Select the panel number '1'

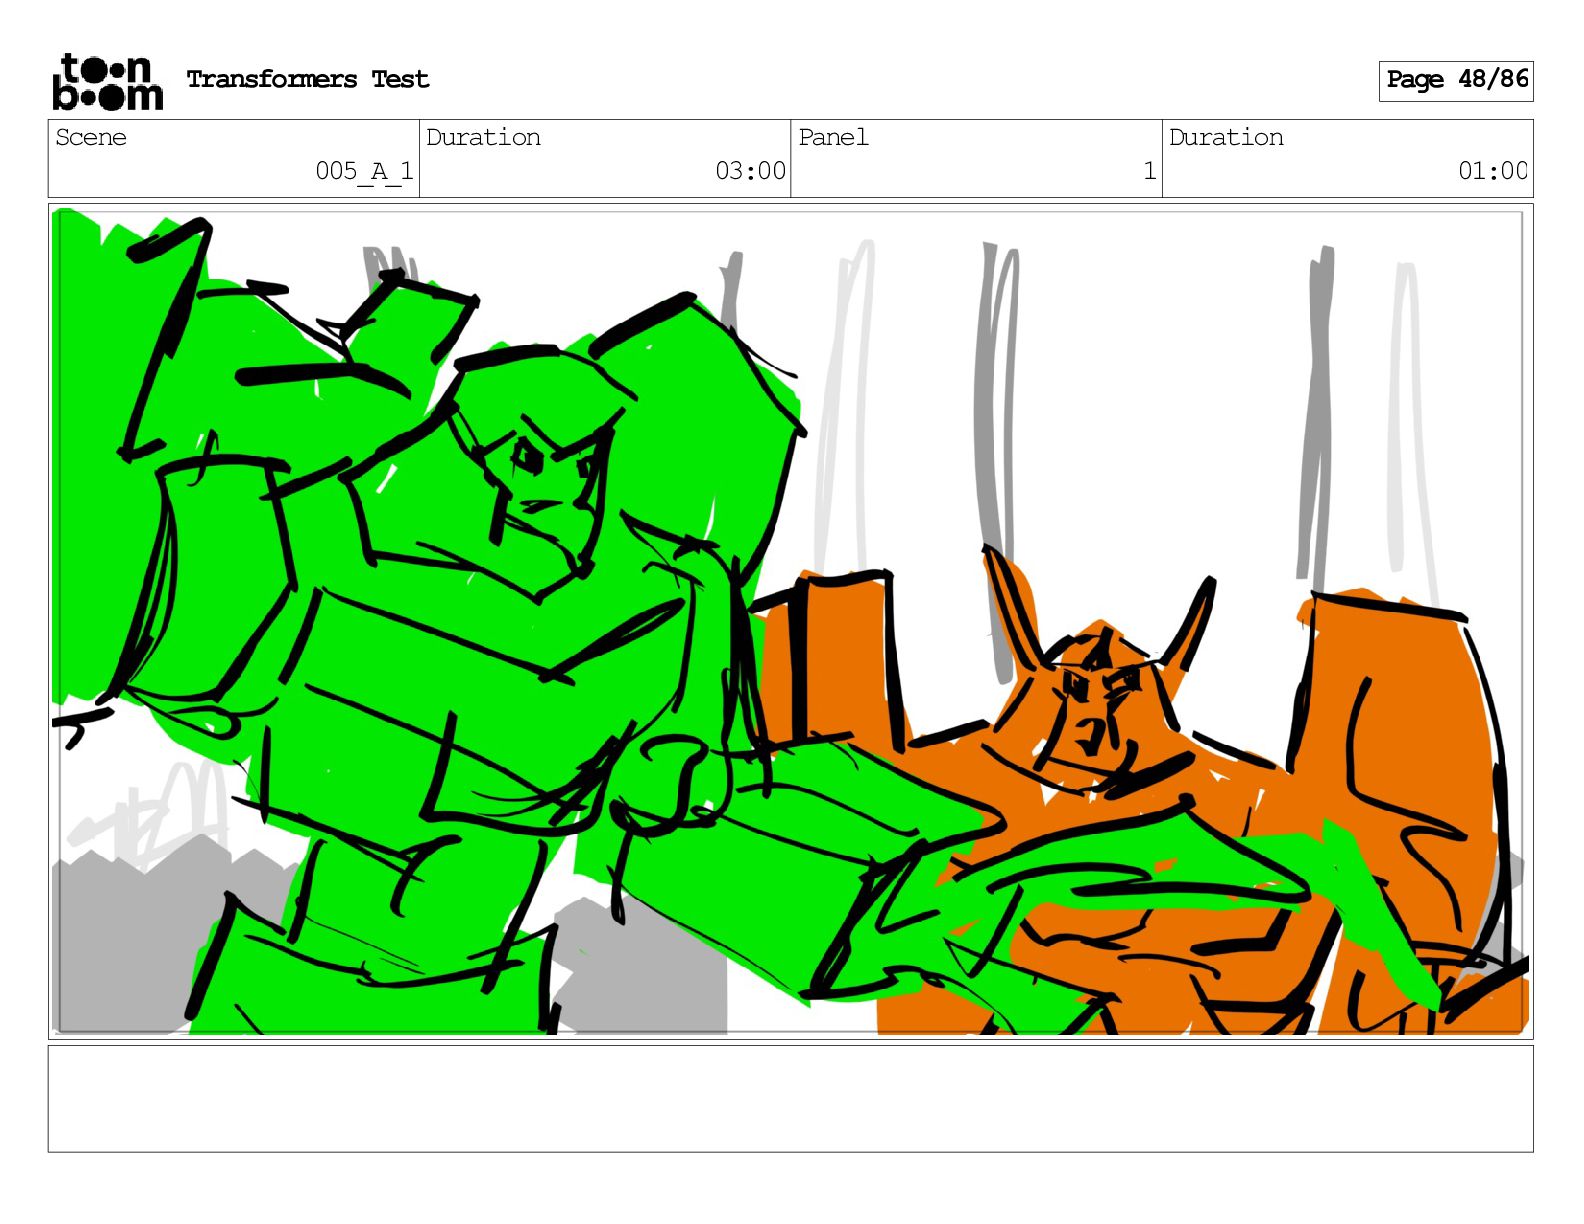[x=1150, y=171]
